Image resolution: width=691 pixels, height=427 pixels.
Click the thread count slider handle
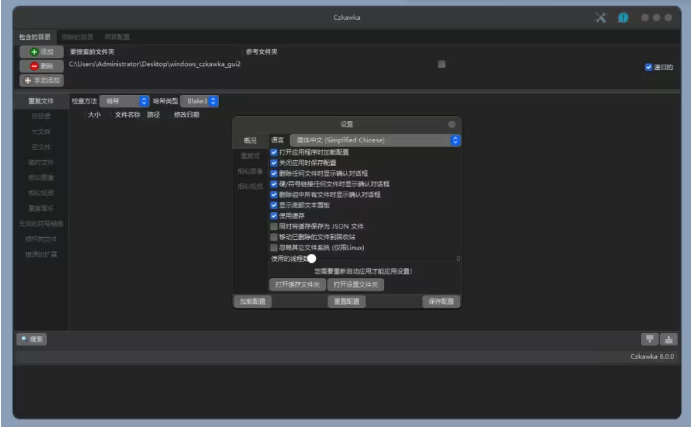click(x=312, y=258)
